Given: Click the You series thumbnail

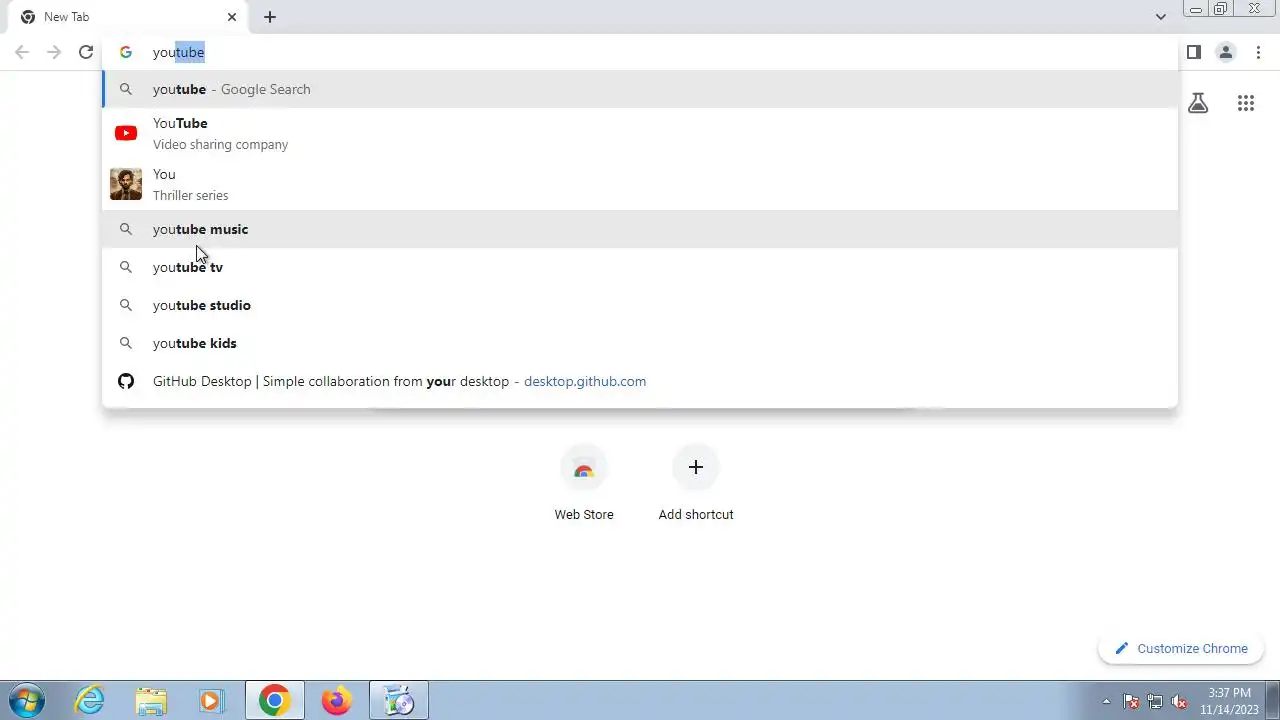Looking at the screenshot, I should point(126,184).
